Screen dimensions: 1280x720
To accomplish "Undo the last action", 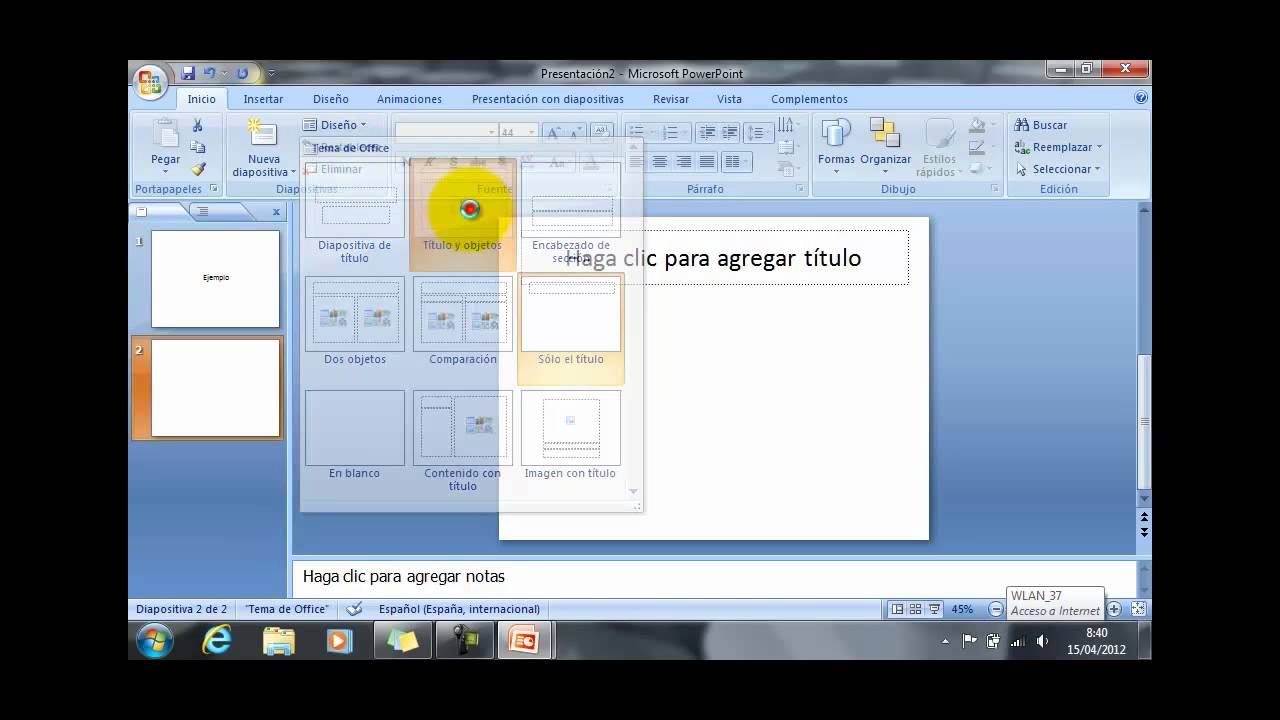I will click(209, 73).
